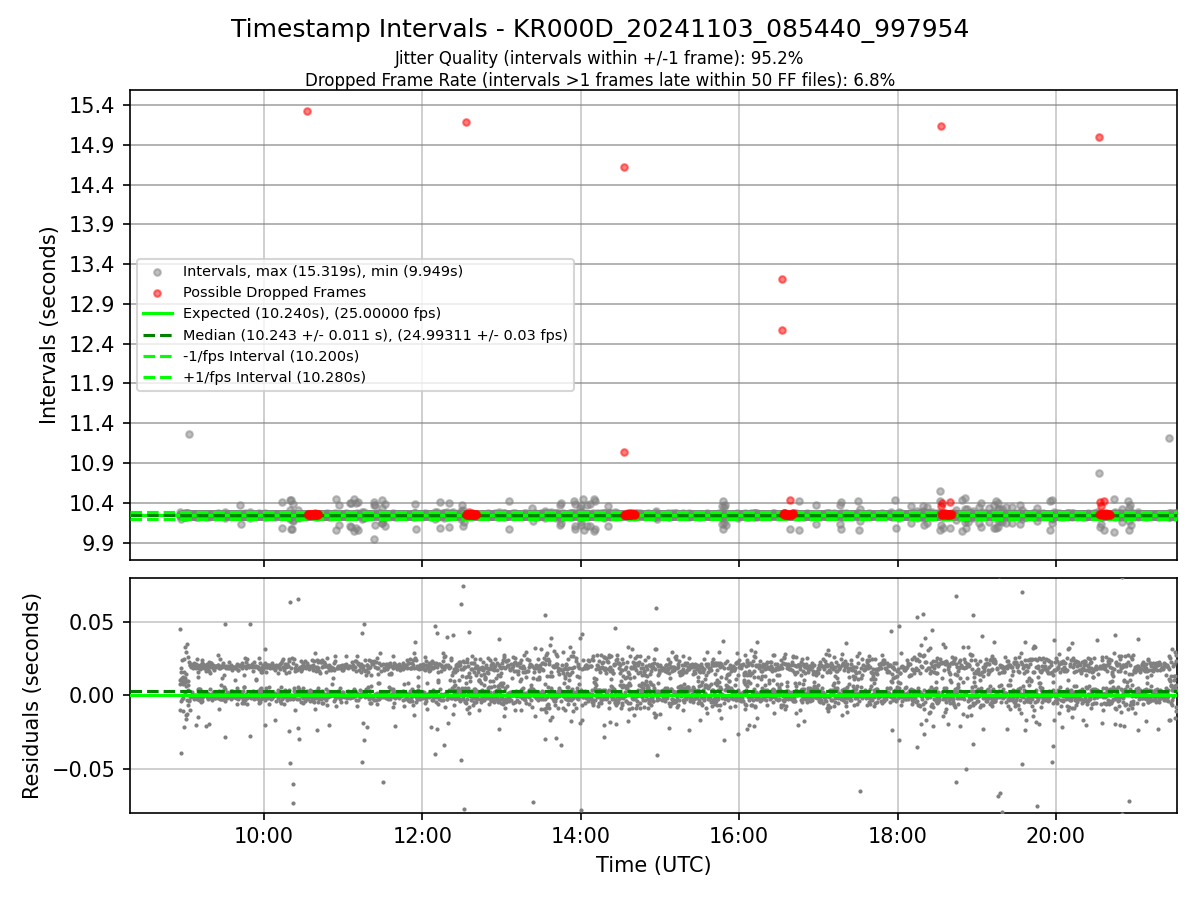Select the red point at 11.0s near 14:30

click(x=624, y=452)
